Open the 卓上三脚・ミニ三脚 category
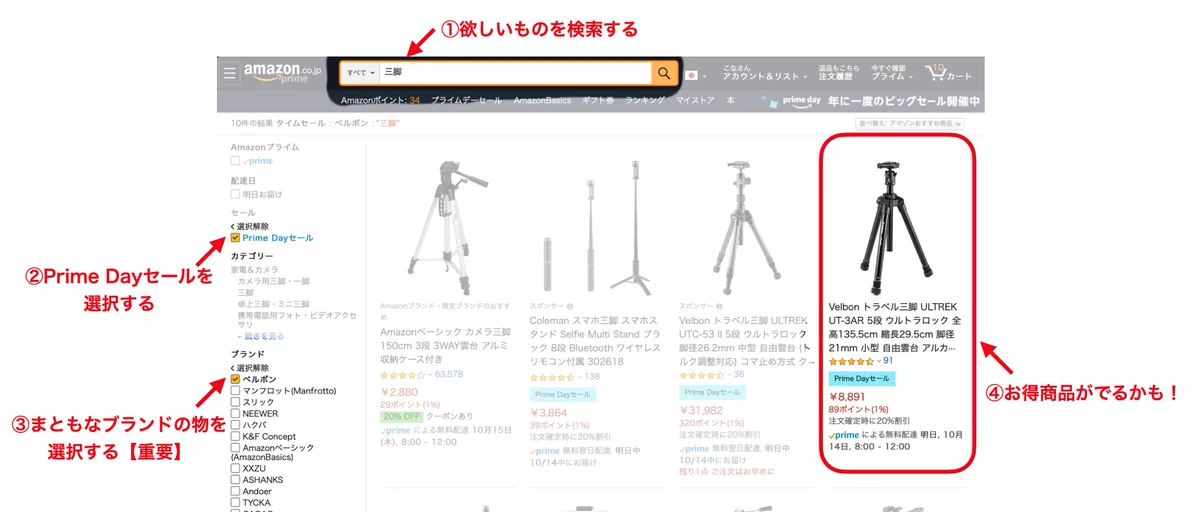Screen dimensions: 1200x512 (274, 303)
